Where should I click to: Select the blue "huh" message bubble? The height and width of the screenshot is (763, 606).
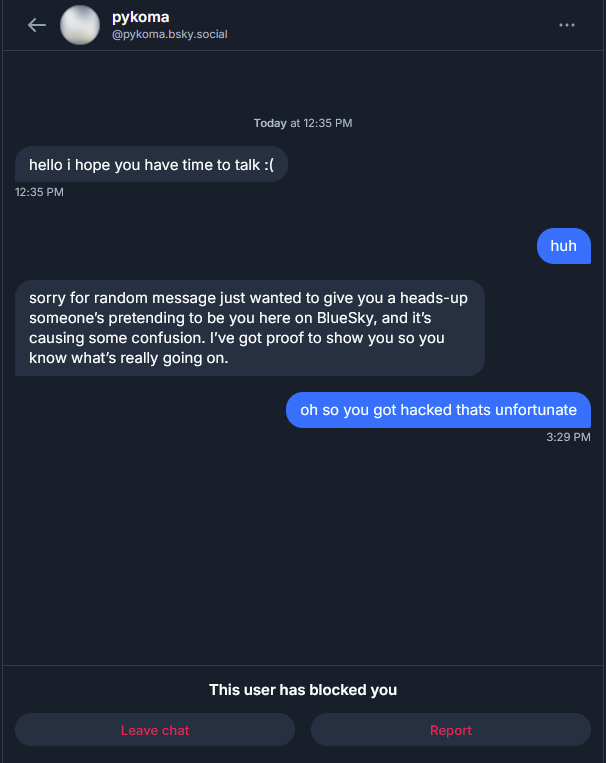(564, 246)
